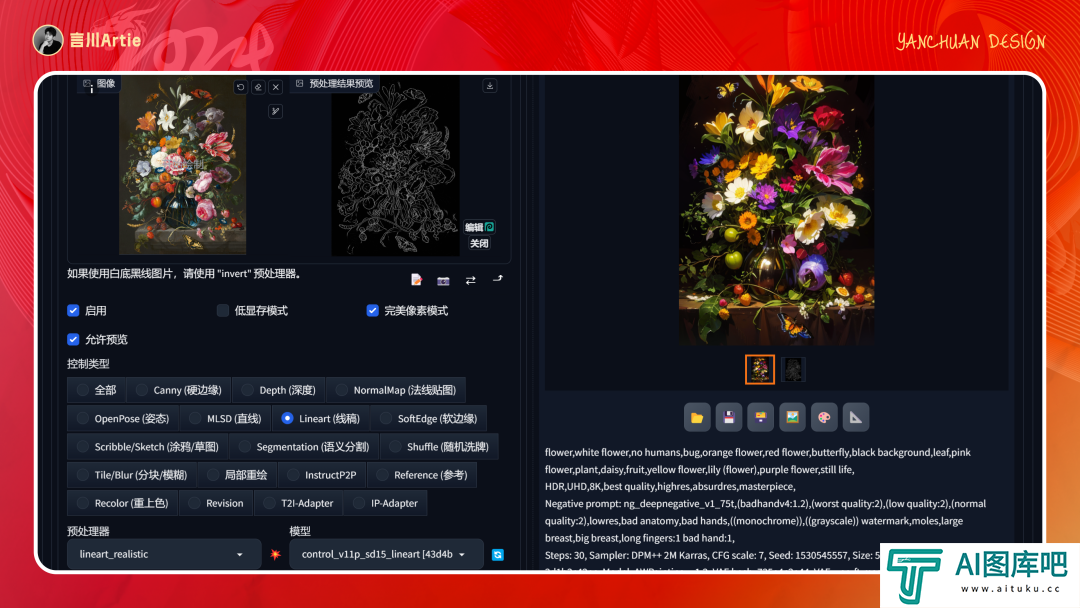This screenshot has width=1080, height=608.
Task: Select the Shuffle (随机洗牌) control type
Action: pos(439,447)
